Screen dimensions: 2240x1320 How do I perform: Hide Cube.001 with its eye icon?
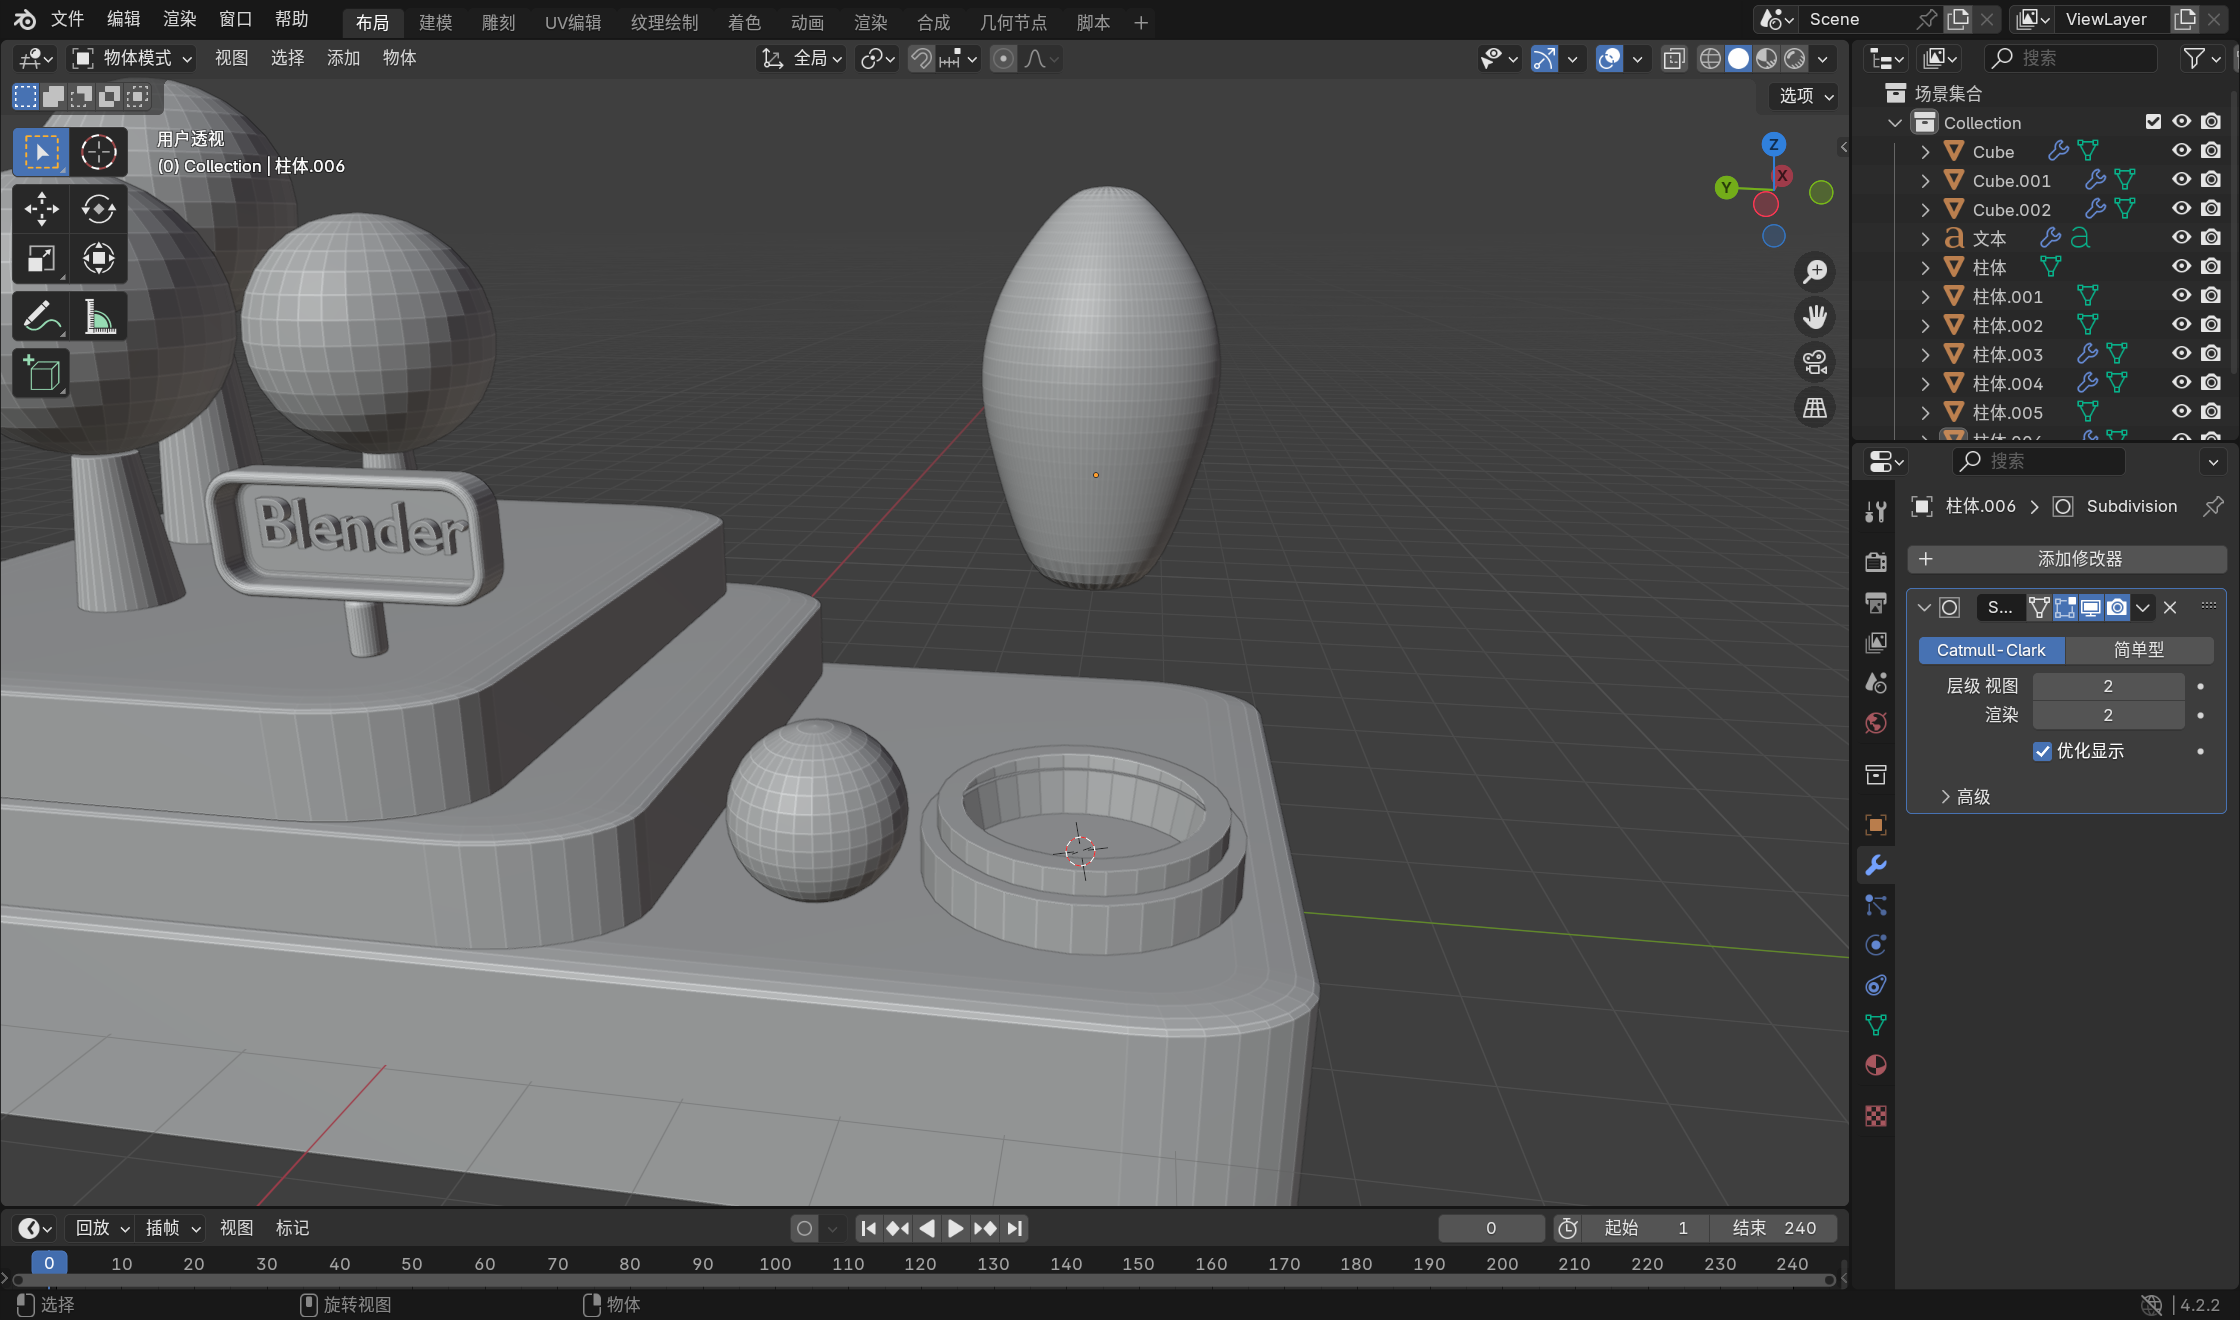pyautogui.click(x=2181, y=180)
